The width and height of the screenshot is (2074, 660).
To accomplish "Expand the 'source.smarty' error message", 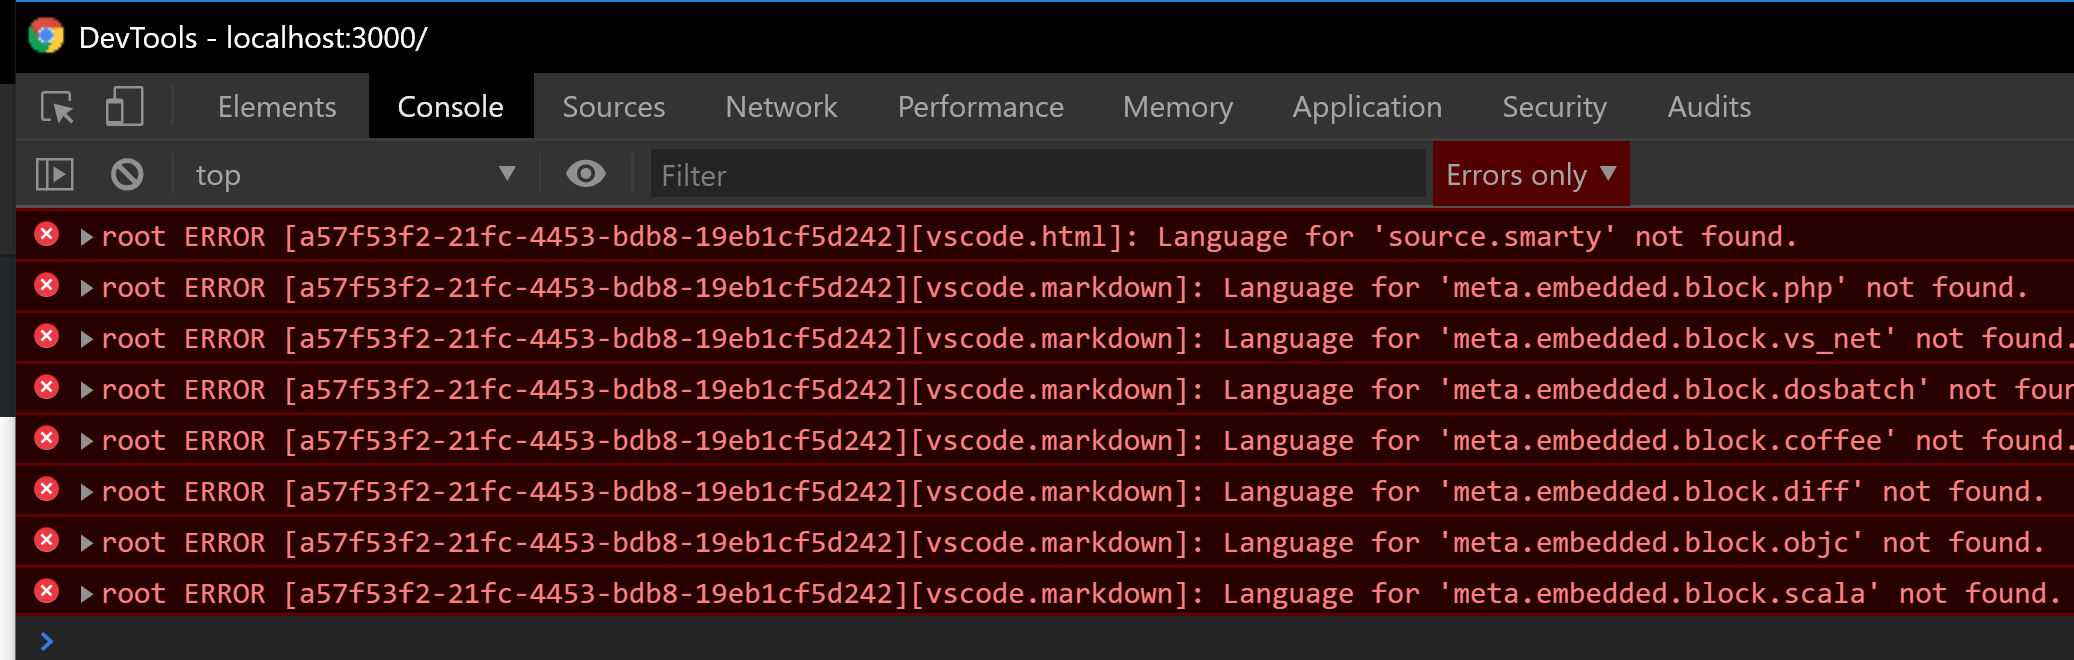I will click(87, 237).
